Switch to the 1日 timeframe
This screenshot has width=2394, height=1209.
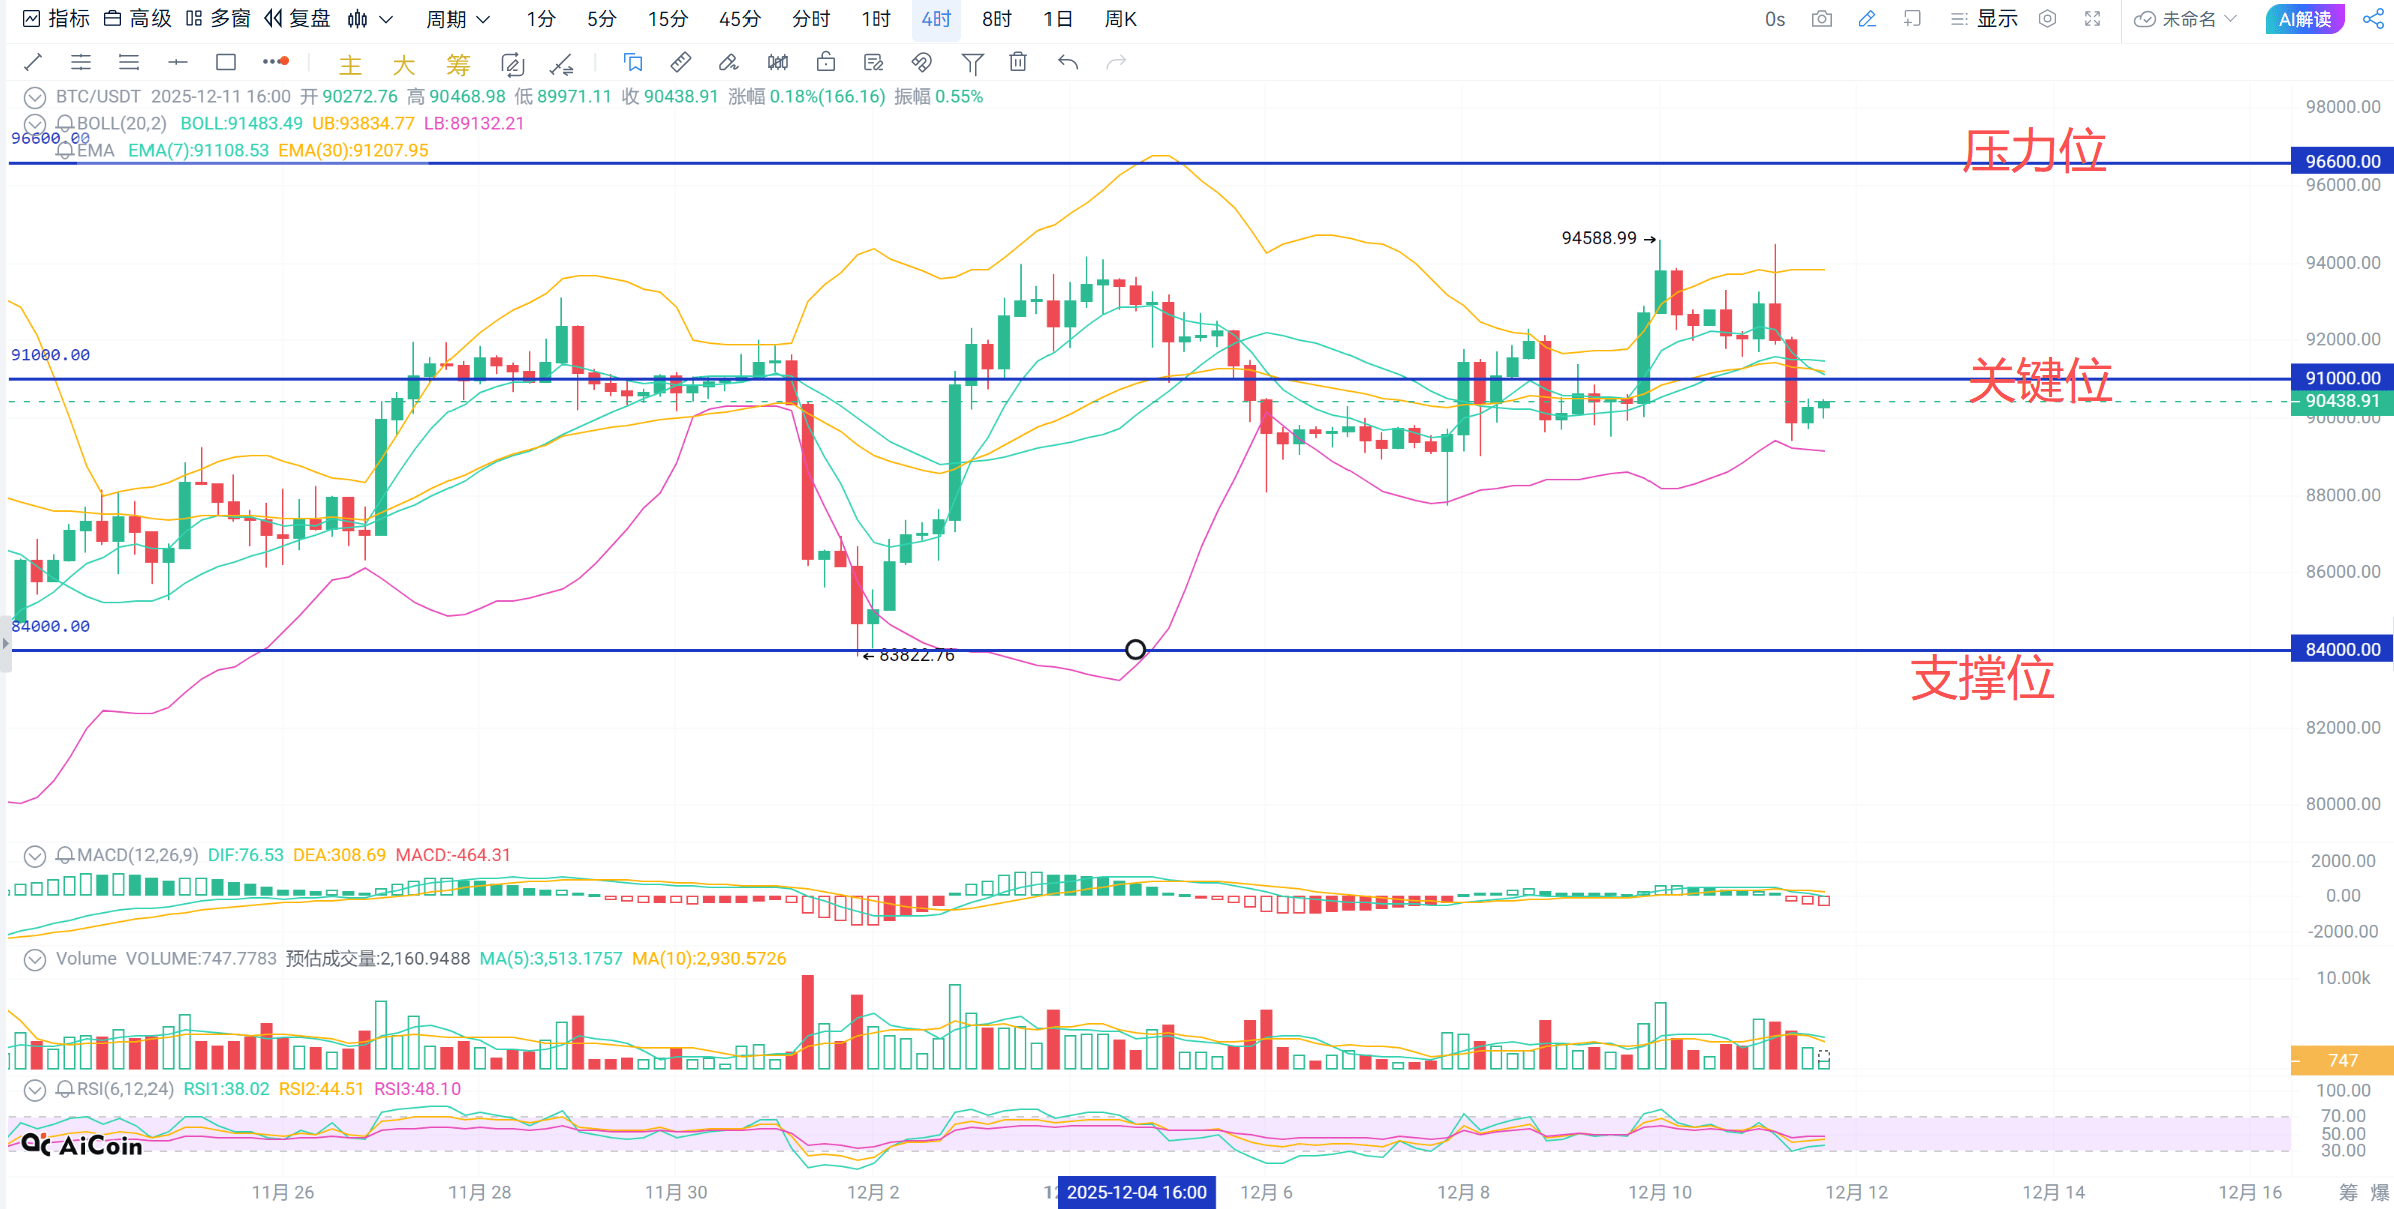pos(1058,19)
